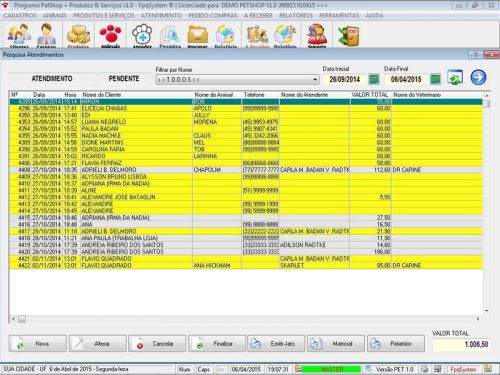Open the Produtos boxes icon
500x375 pixels.
click(x=78, y=35)
